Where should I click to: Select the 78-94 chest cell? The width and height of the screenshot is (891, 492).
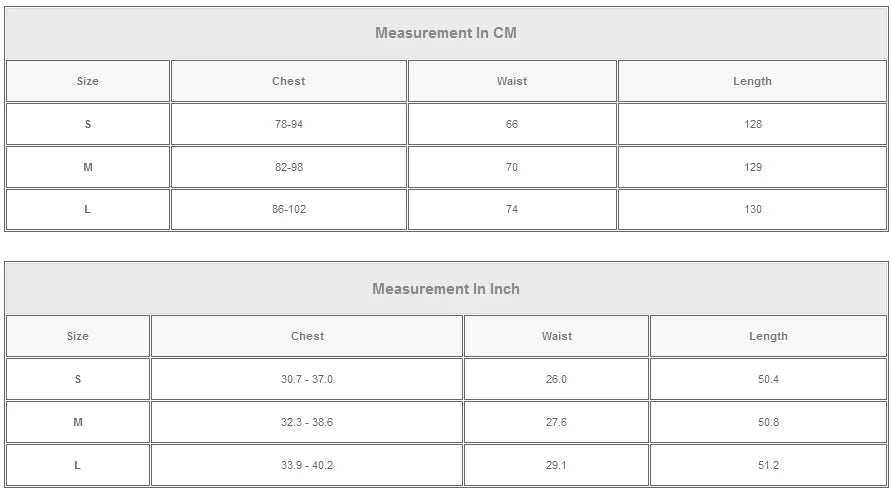click(288, 124)
